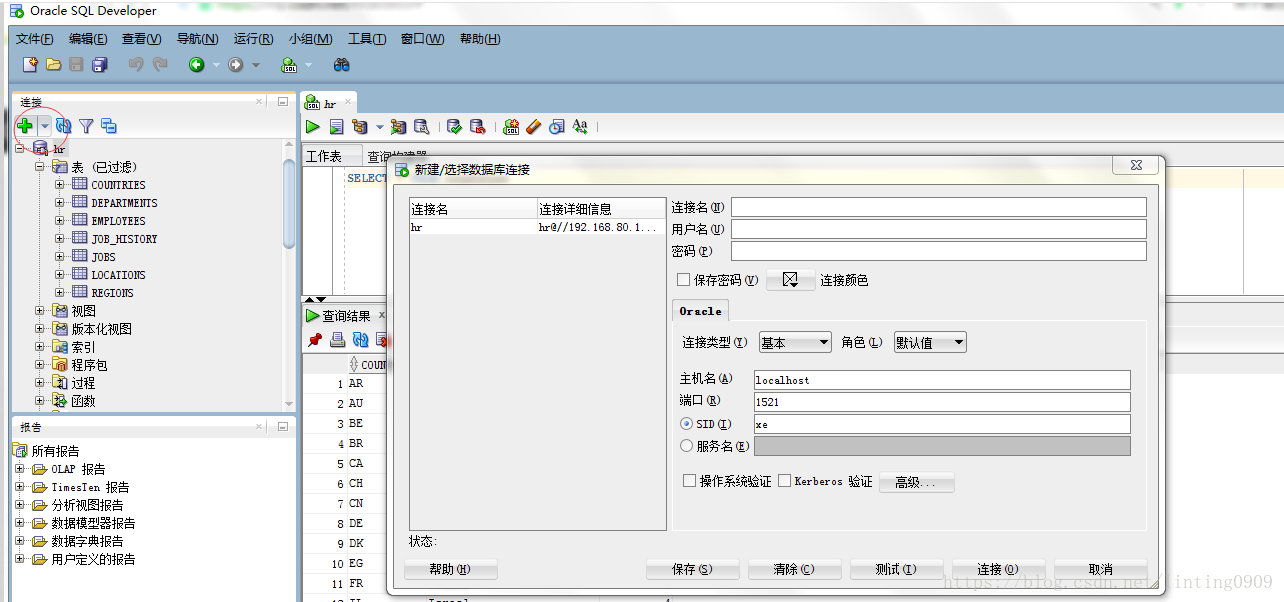Open SQL Worksheet icon in main toolbar
Viewport: 1284px width, 602px height.
point(290,65)
